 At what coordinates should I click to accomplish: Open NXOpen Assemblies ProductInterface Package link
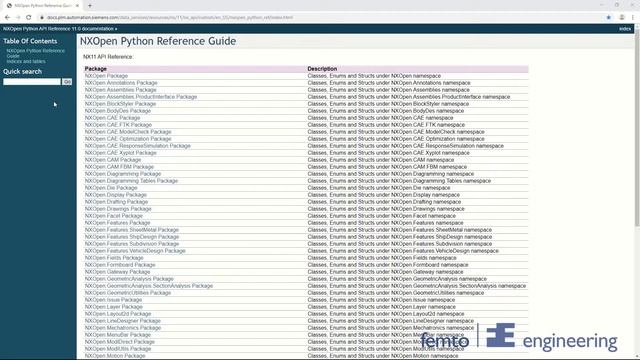pos(141,97)
